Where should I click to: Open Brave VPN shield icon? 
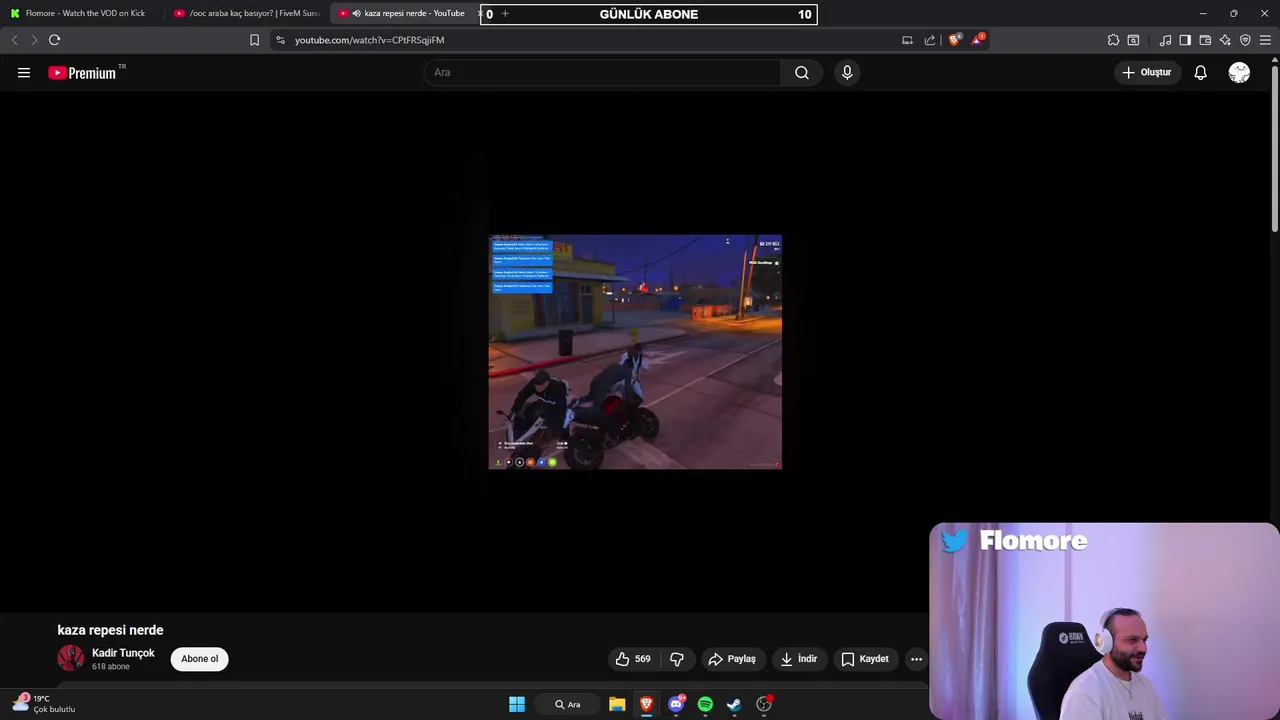point(1245,40)
